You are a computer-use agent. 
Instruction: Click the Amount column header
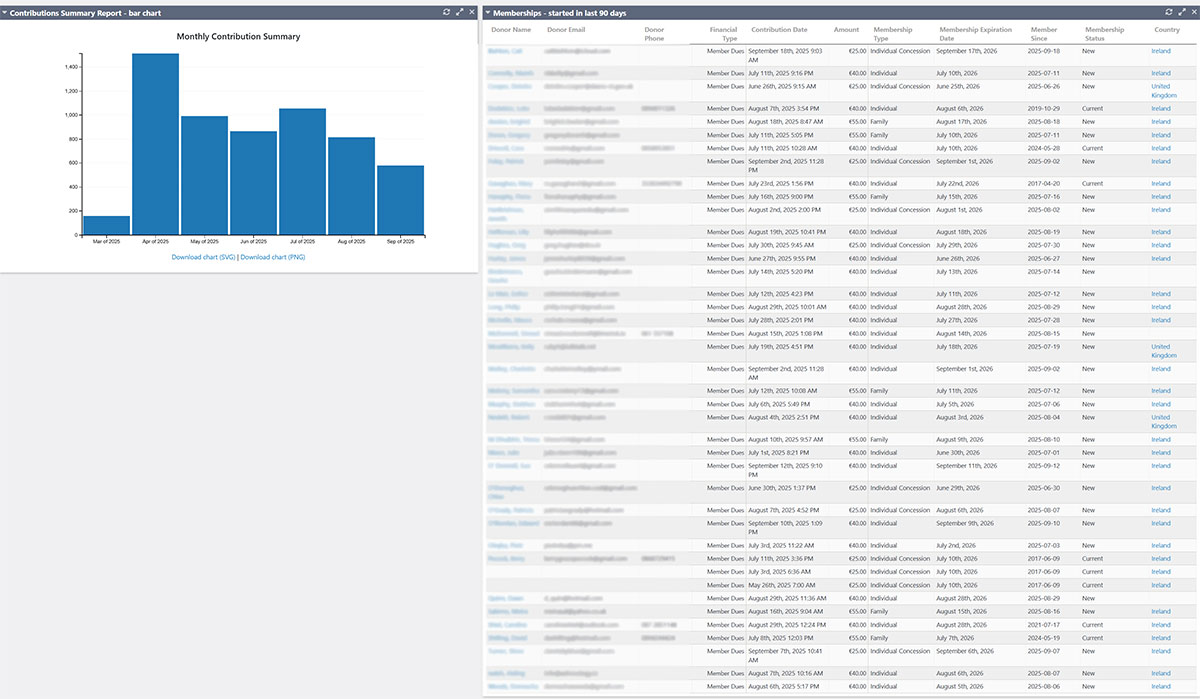pos(846,30)
